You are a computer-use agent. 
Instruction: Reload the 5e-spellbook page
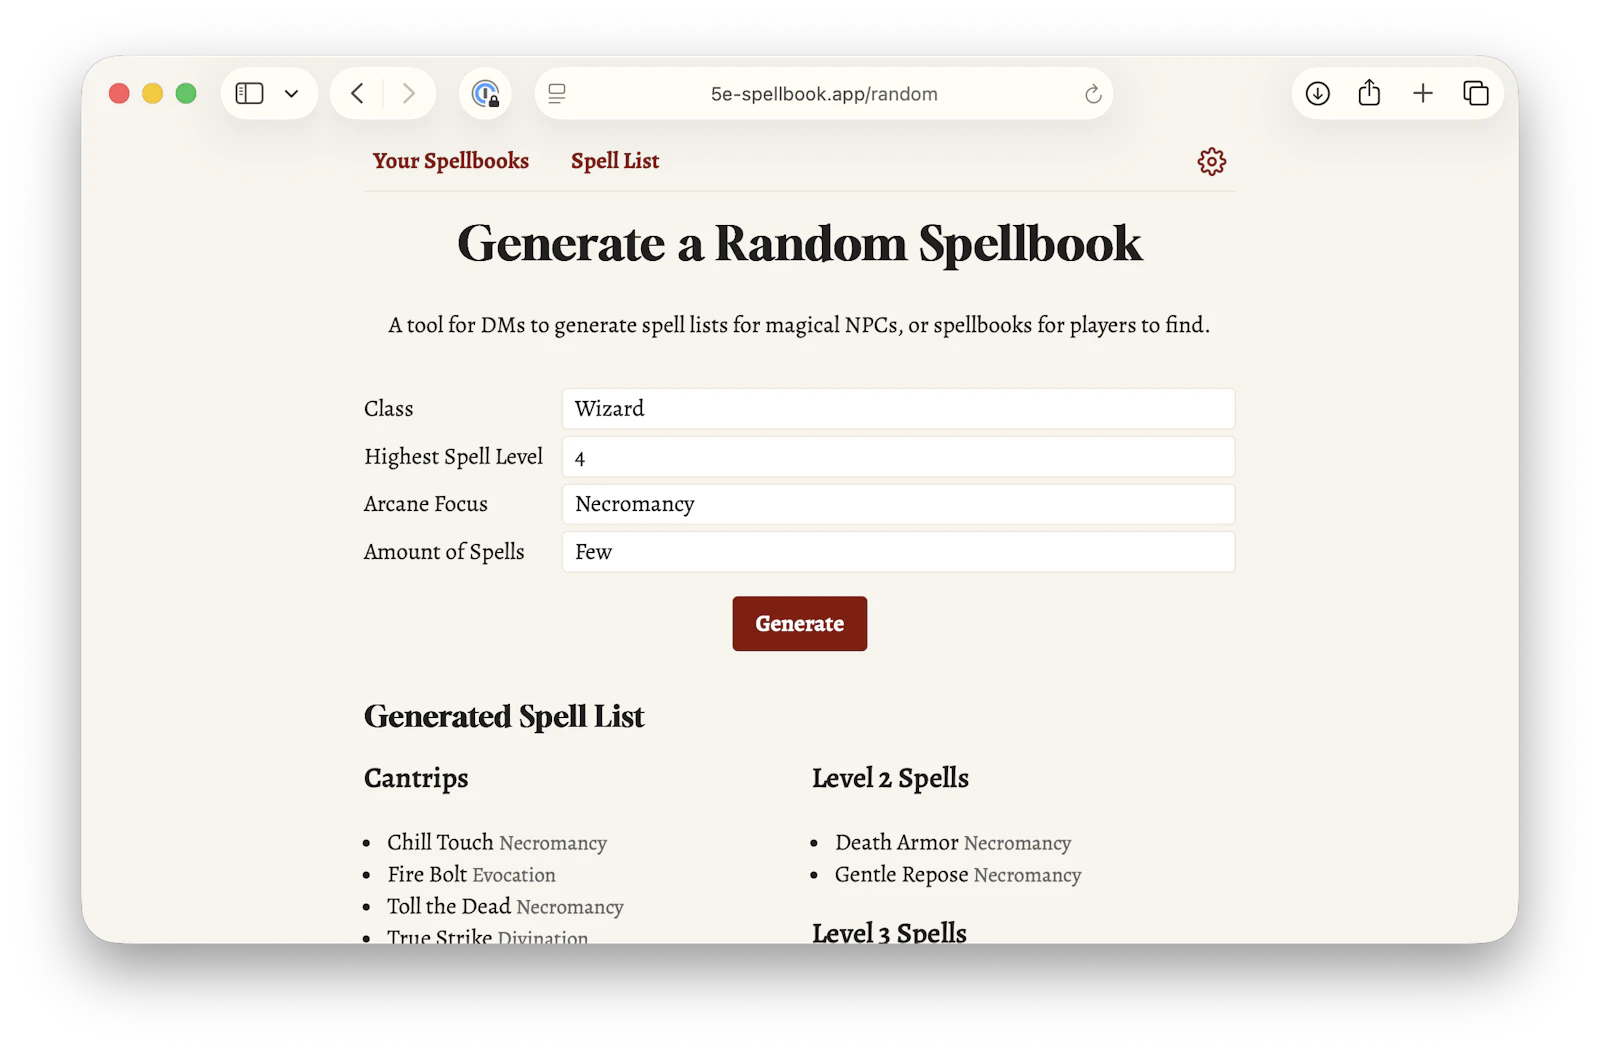click(x=1093, y=93)
